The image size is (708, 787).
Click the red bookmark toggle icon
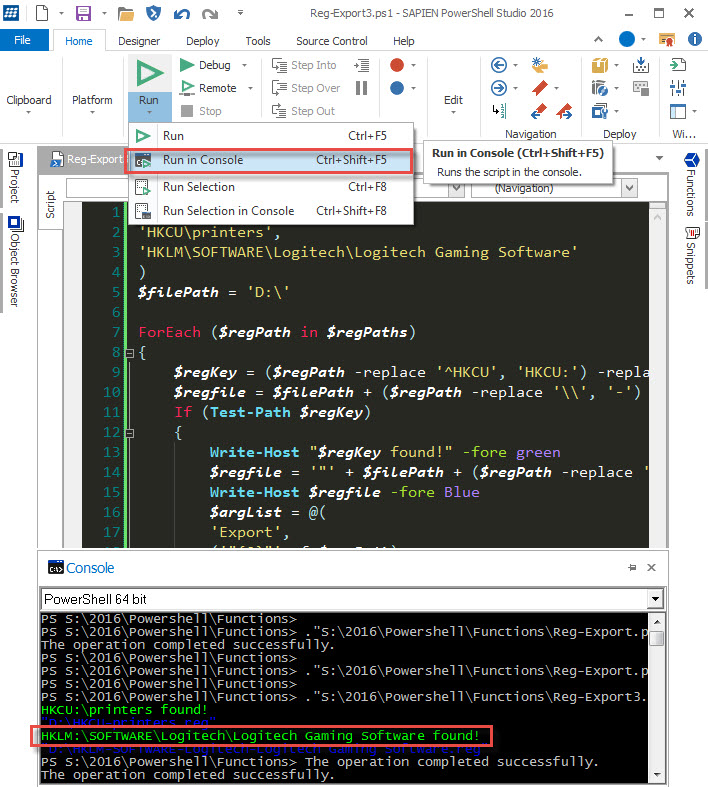pos(540,88)
